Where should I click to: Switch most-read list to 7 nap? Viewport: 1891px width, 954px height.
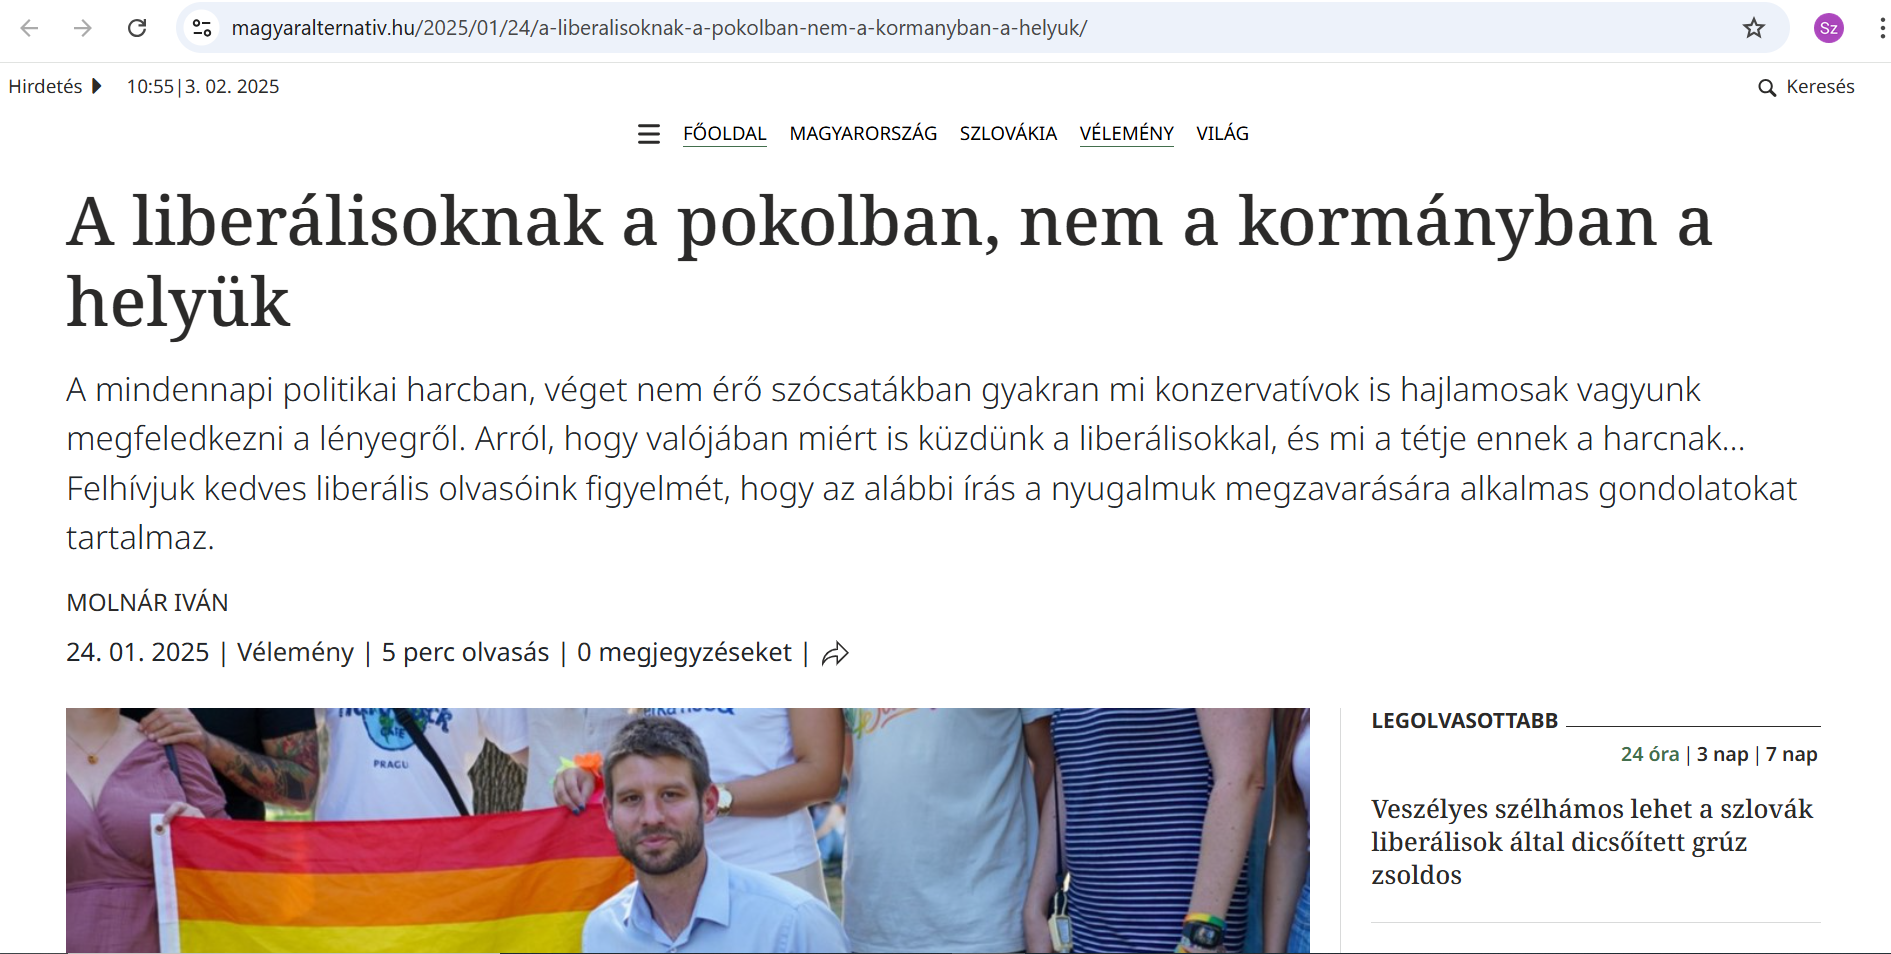[x=1791, y=754]
